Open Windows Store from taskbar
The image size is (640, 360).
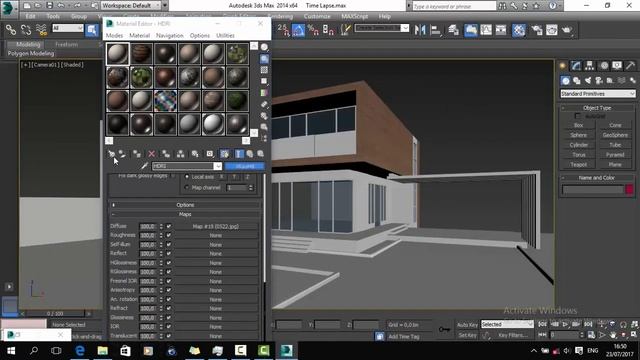click(x=125, y=351)
